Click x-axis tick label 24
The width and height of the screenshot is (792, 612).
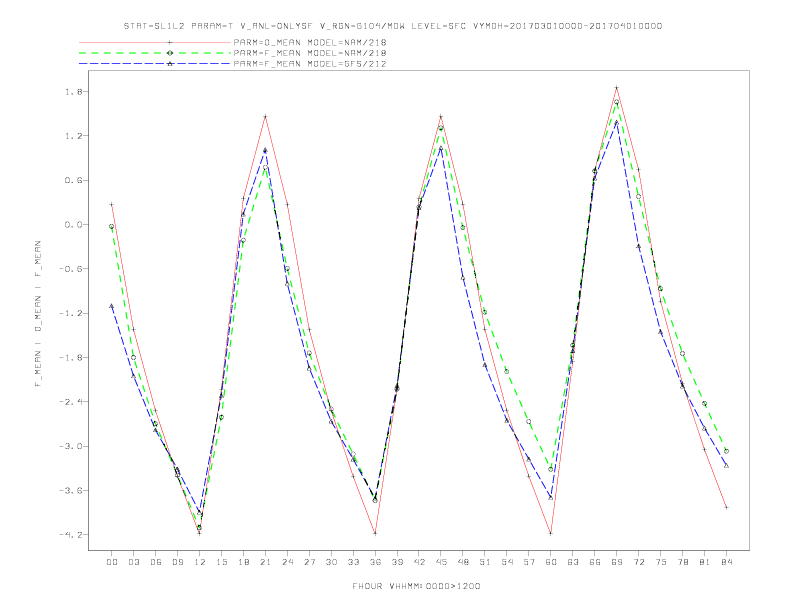[x=287, y=562]
